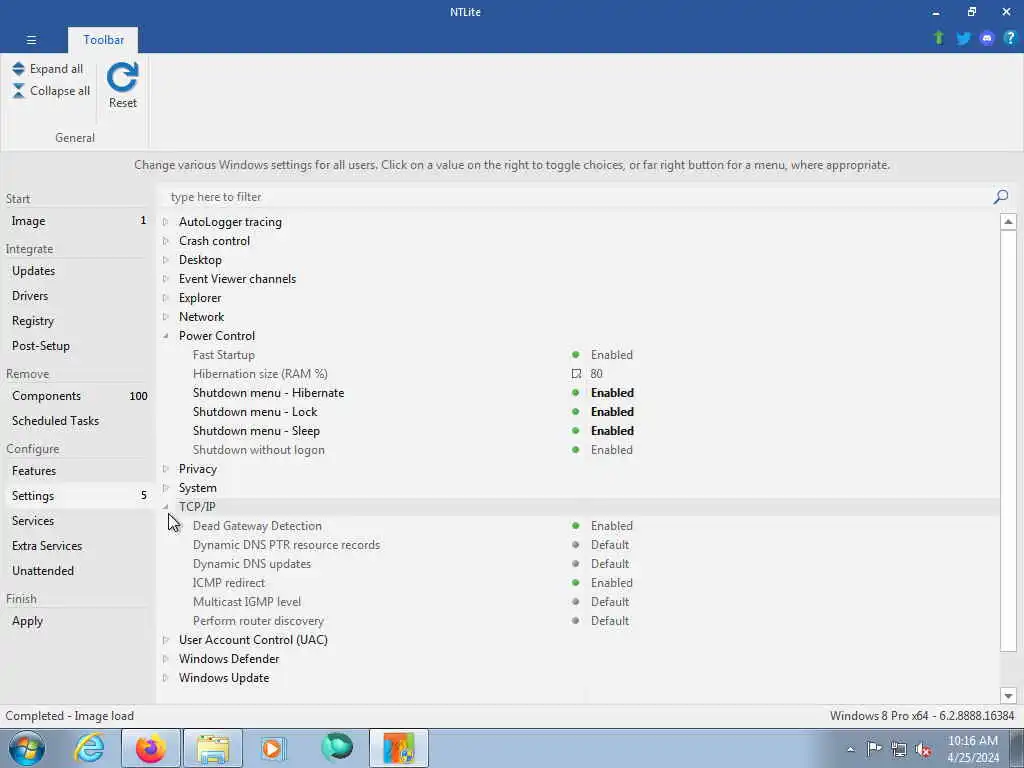Expand the AutoLogger tracing node
Viewport: 1024px width, 768px height.
click(x=166, y=222)
